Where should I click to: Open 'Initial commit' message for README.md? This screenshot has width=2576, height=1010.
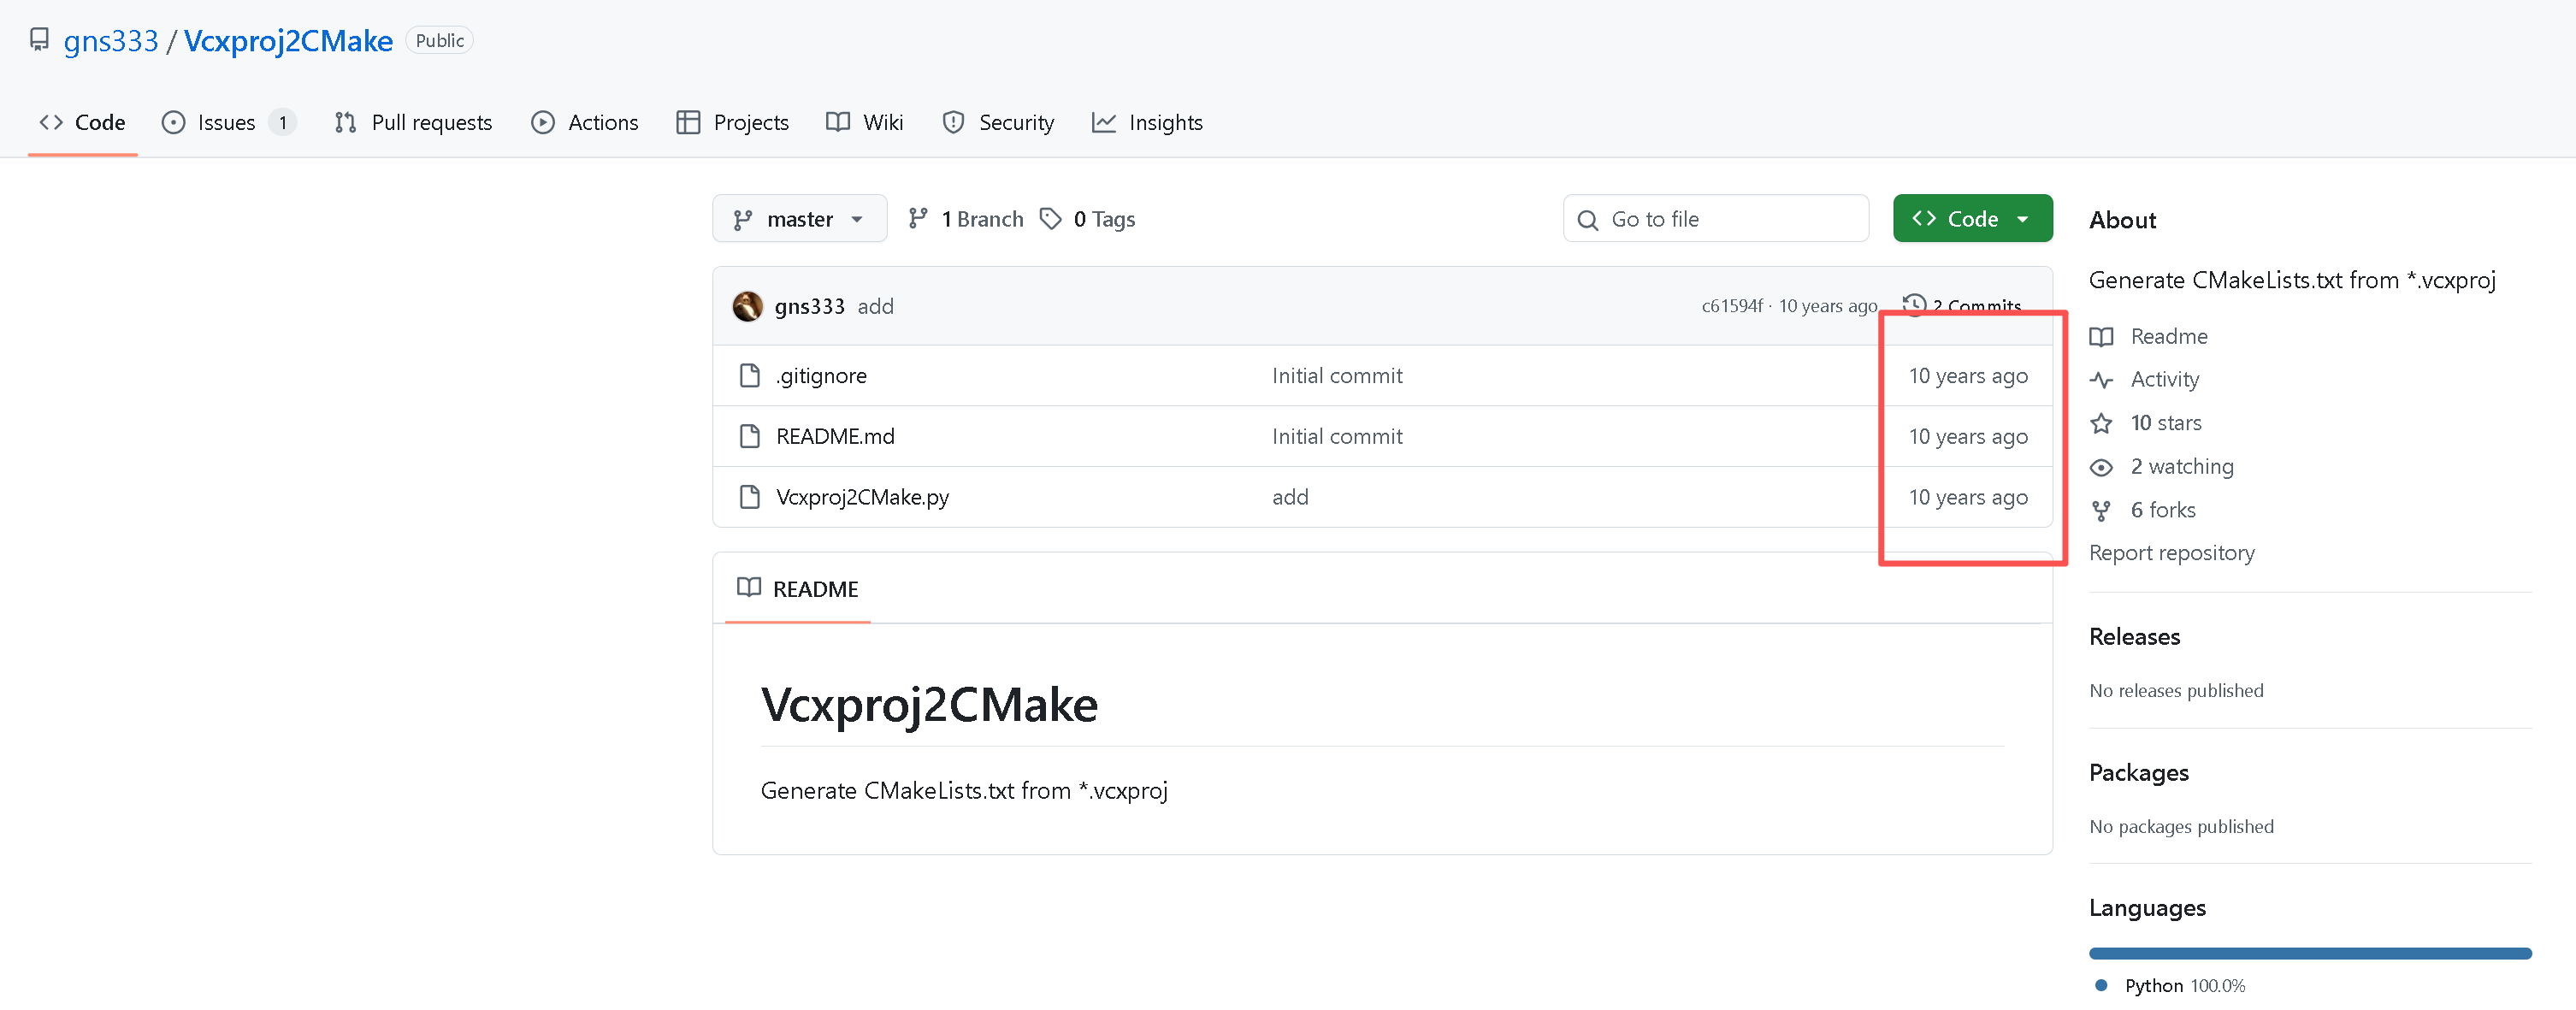pyautogui.click(x=1337, y=436)
